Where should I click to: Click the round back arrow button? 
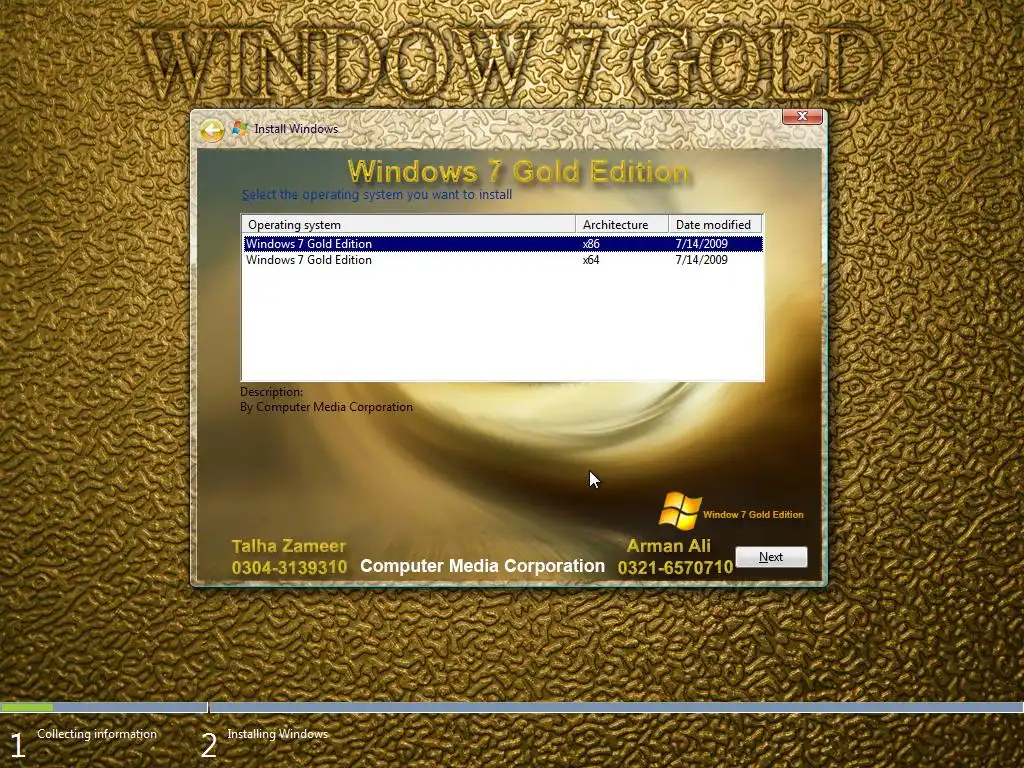point(212,130)
